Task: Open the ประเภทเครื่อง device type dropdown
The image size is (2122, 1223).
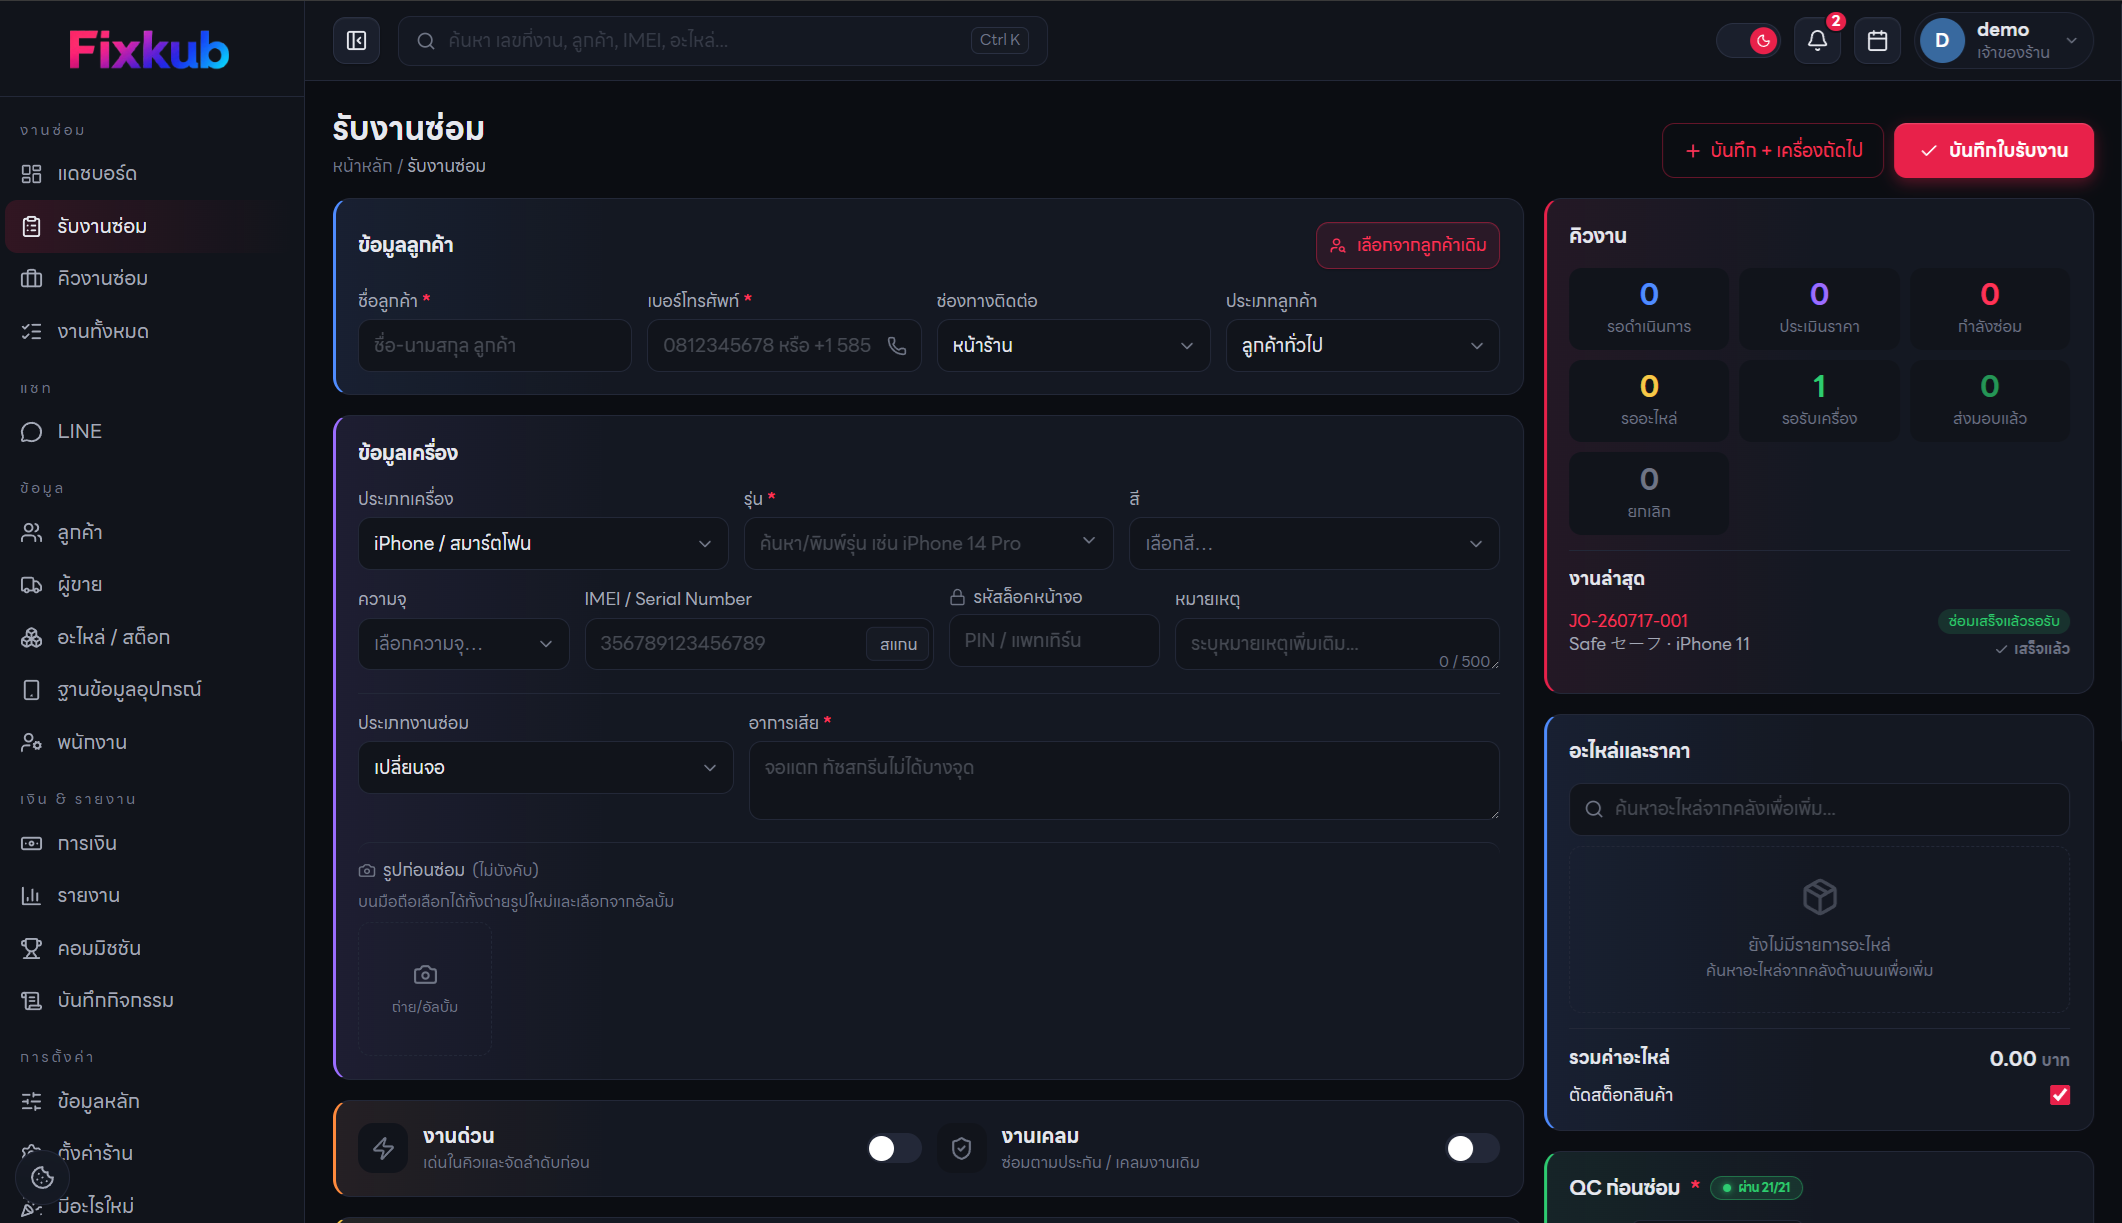Action: pos(543,544)
